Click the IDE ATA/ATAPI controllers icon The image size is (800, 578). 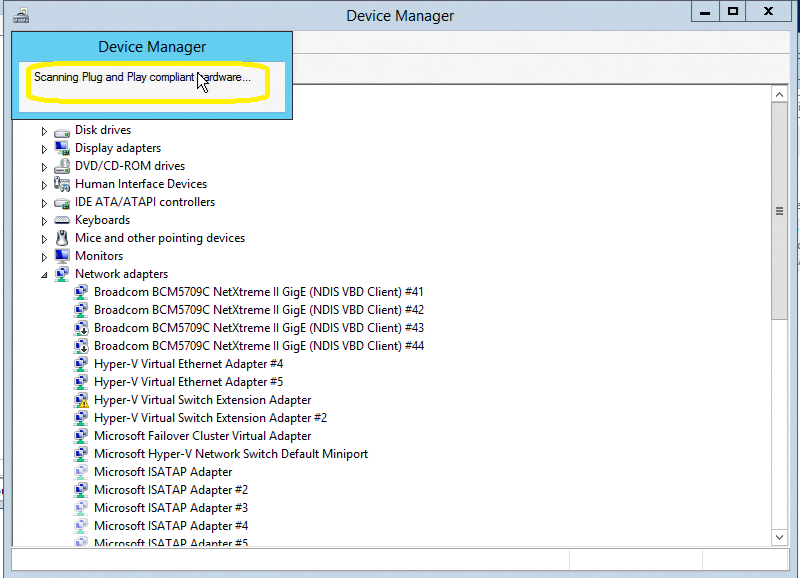click(62, 202)
